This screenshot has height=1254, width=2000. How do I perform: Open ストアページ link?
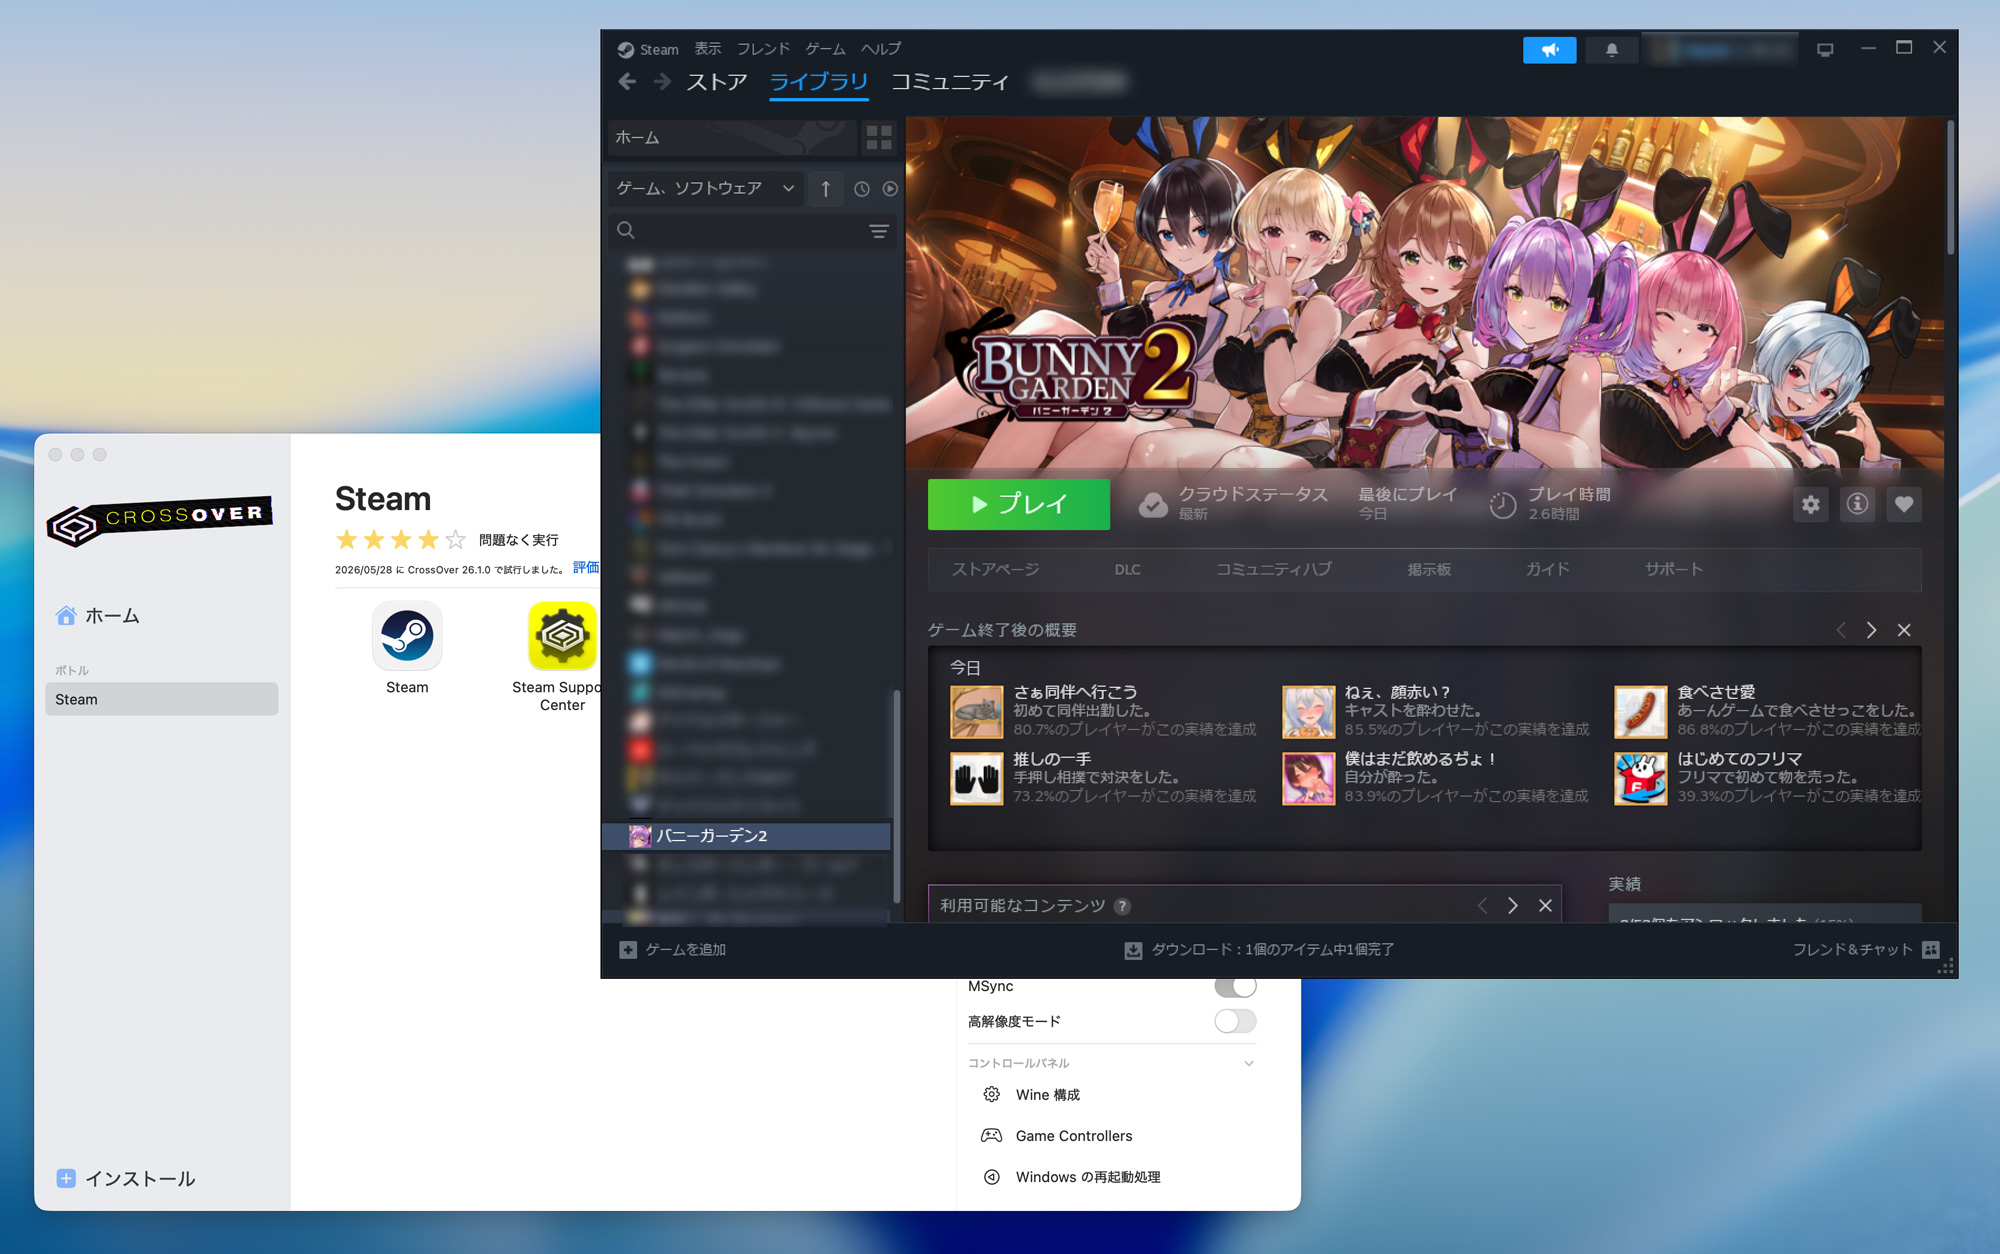click(x=995, y=569)
